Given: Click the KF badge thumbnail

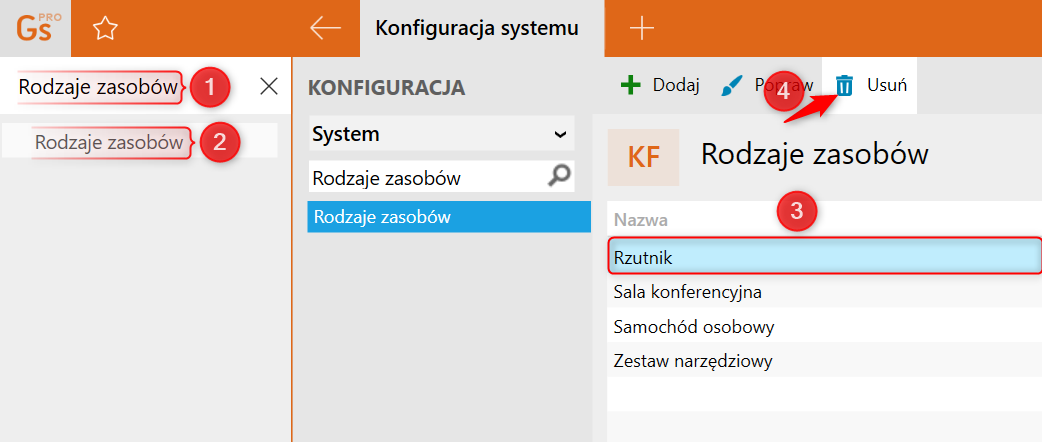Looking at the screenshot, I should (643, 156).
